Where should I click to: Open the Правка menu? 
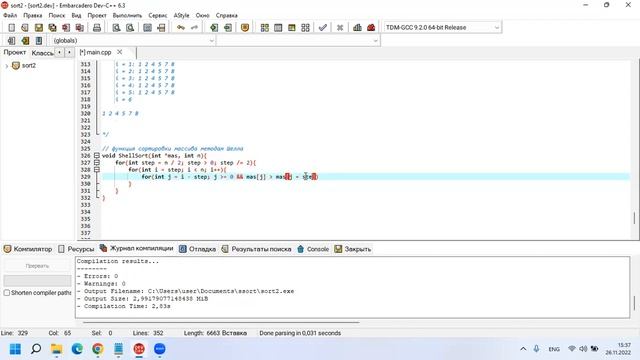[33, 15]
